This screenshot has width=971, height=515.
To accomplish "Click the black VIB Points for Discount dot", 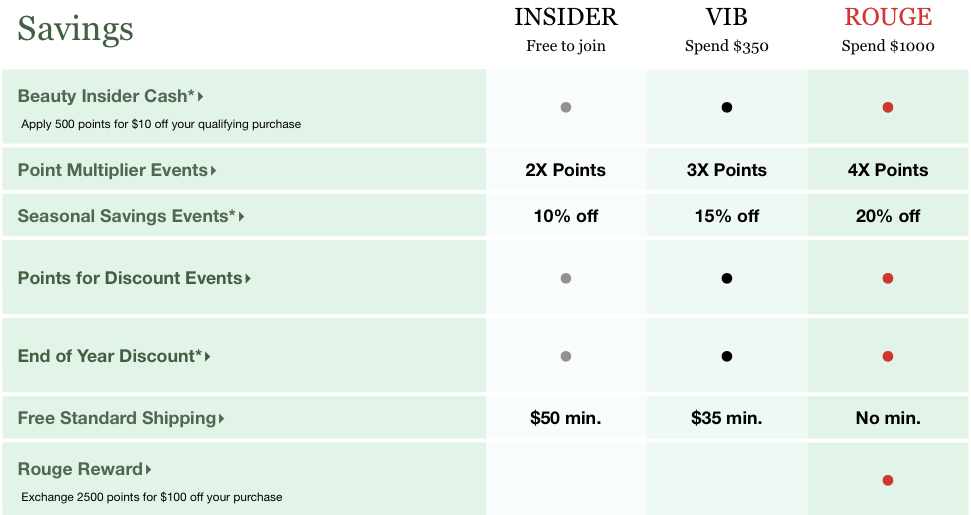I will pyautogui.click(x=727, y=278).
